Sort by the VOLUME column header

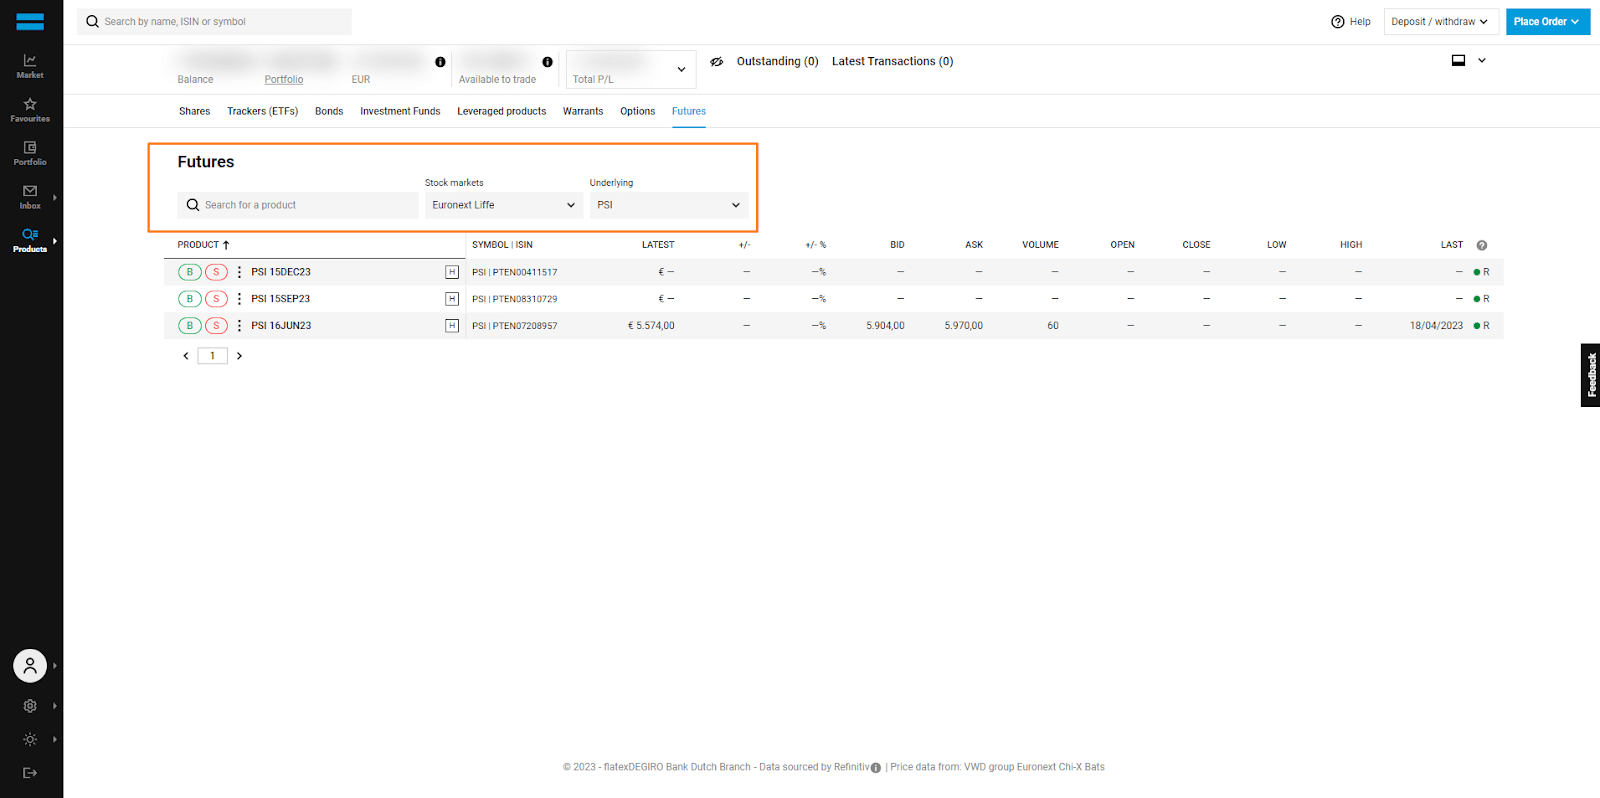tap(1040, 245)
